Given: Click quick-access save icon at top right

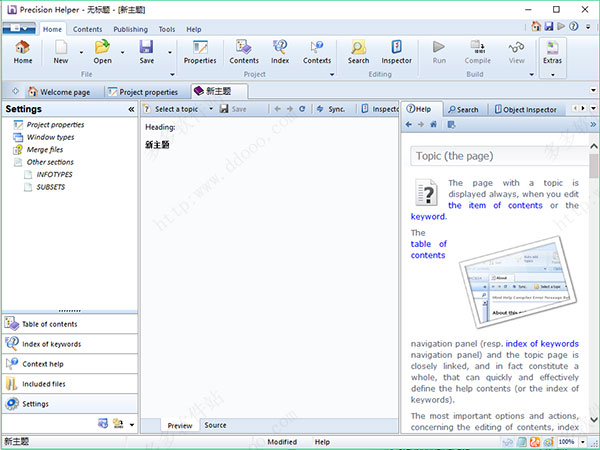Looking at the screenshot, I should 549,26.
